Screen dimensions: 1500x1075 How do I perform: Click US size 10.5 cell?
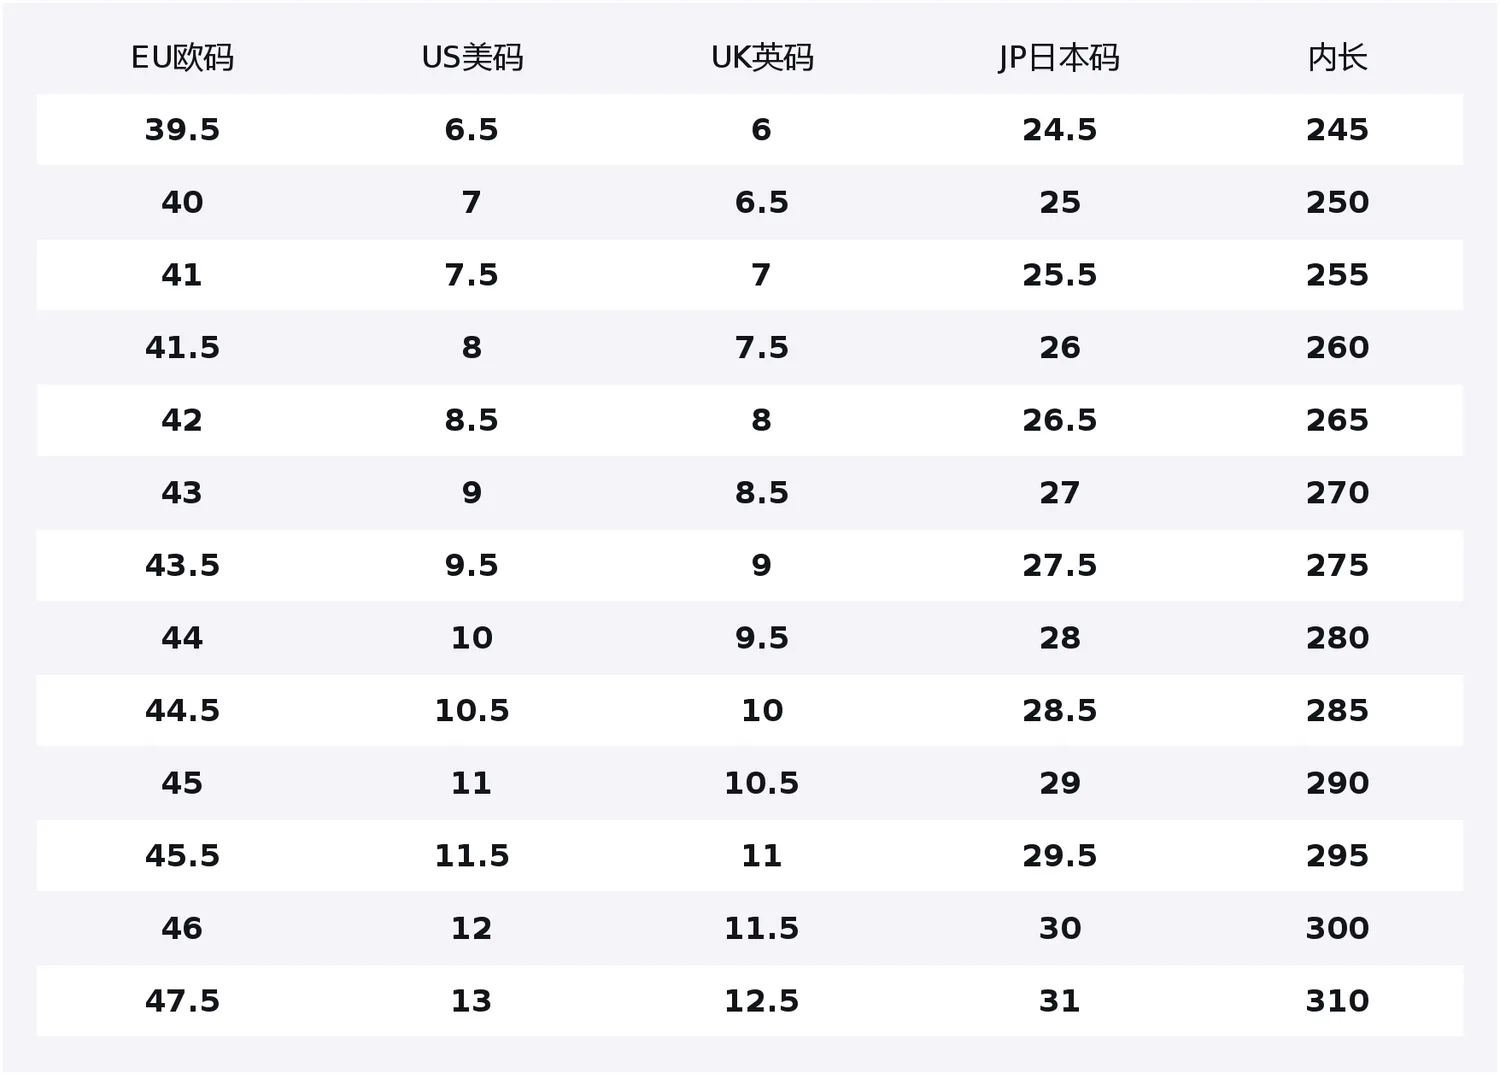pos(472,711)
